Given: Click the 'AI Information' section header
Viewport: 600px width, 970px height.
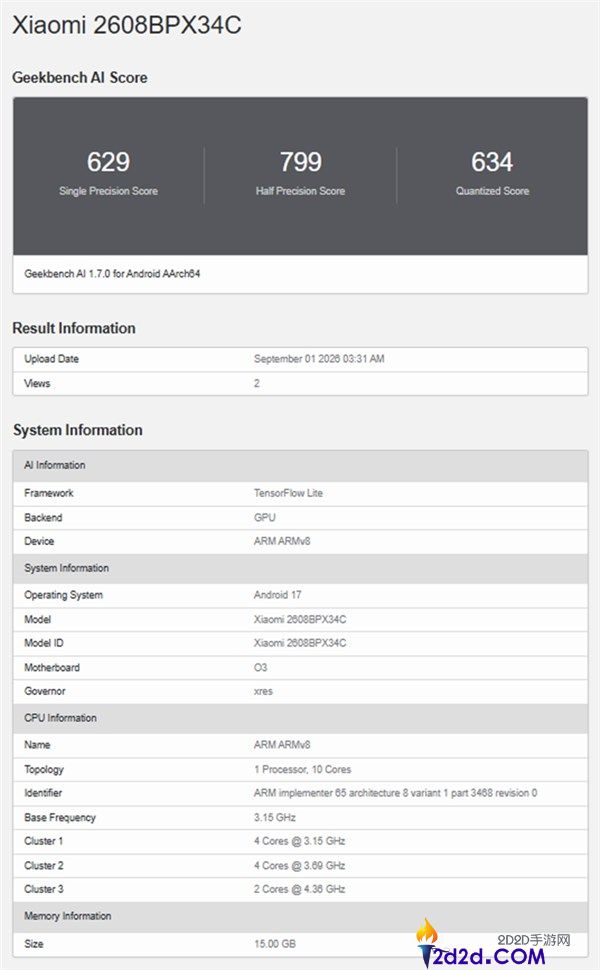Looking at the screenshot, I should [301, 466].
